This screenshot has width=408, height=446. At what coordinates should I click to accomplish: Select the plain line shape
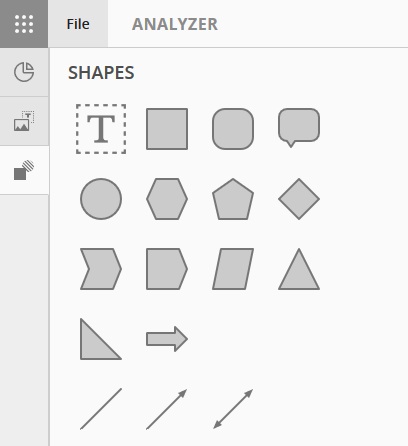pos(101,409)
